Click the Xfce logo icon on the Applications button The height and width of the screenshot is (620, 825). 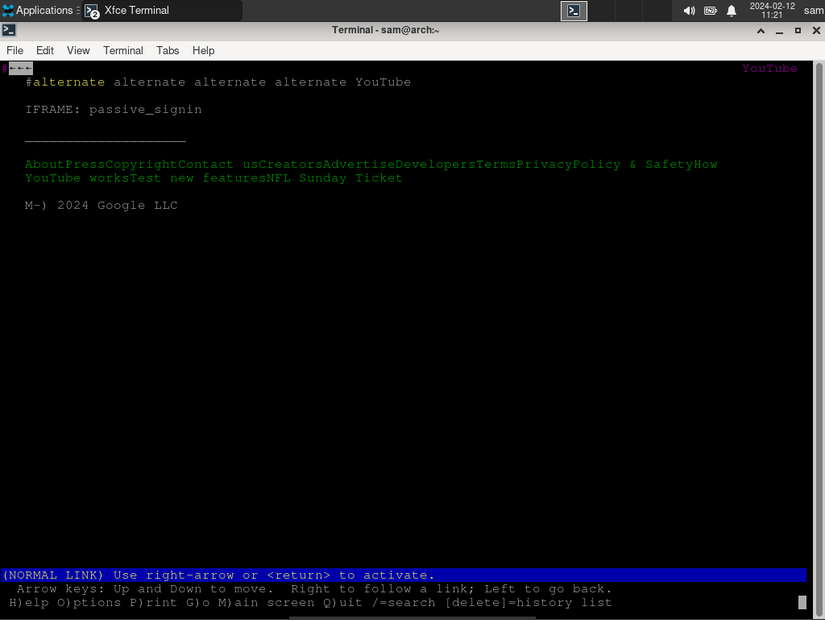tap(8, 10)
